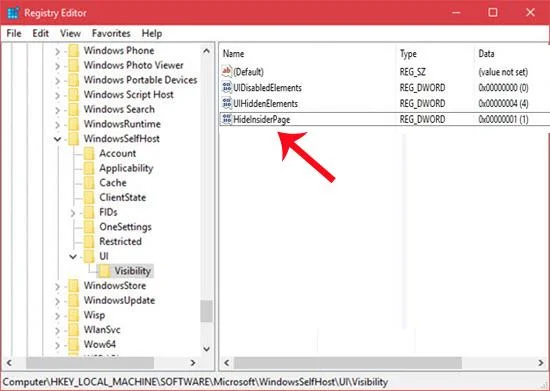
Task: Open the File menu
Action: click(14, 33)
